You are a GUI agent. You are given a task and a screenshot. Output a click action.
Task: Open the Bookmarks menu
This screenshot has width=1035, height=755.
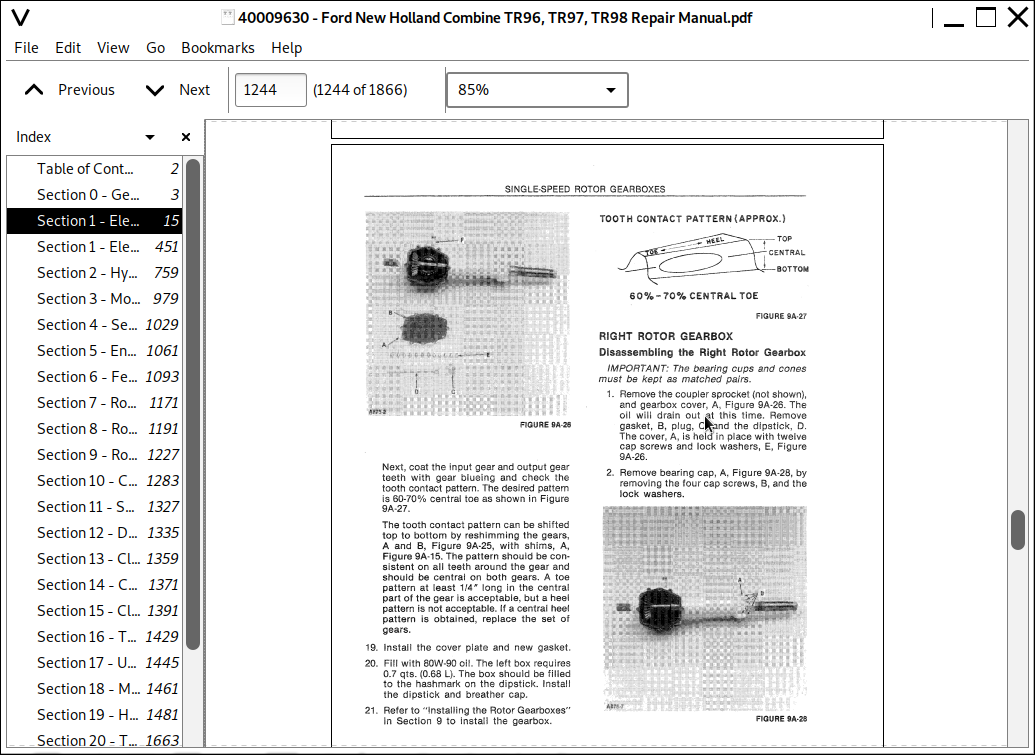point(218,48)
